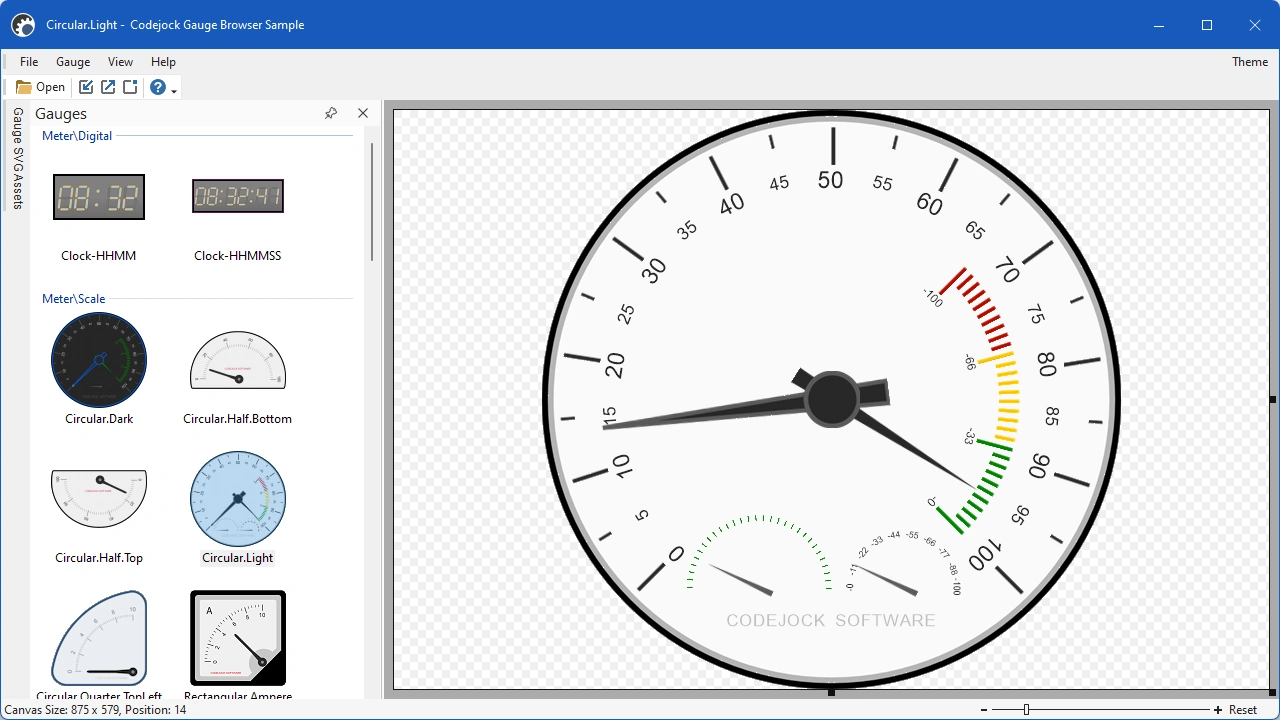Click the Reset zoom button
1280x720 pixels.
1243,710
